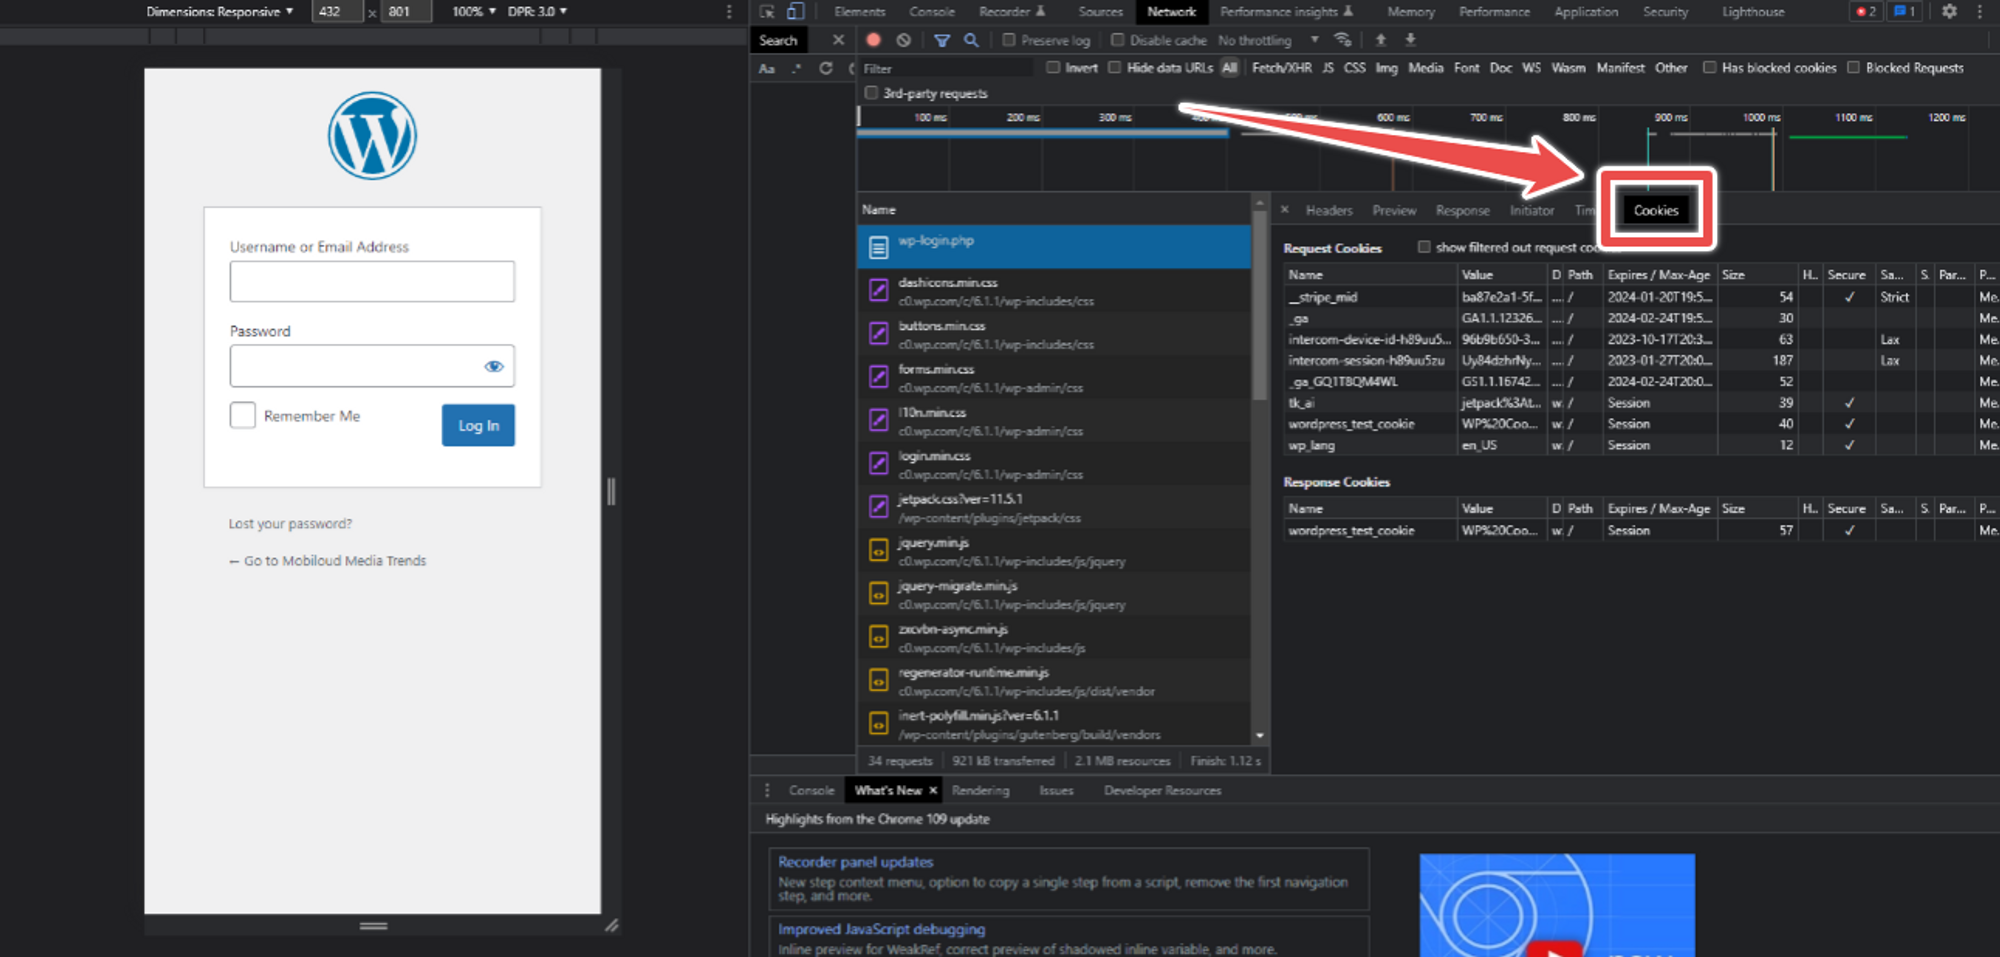
Task: Switch to the Console tab in top bar
Action: 932,12
